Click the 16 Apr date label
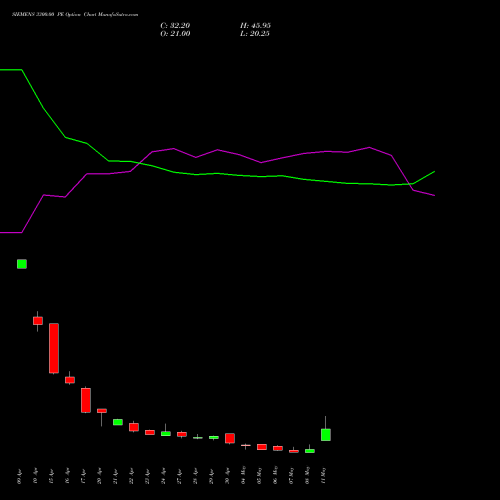The image size is (500, 500). pos(67,476)
